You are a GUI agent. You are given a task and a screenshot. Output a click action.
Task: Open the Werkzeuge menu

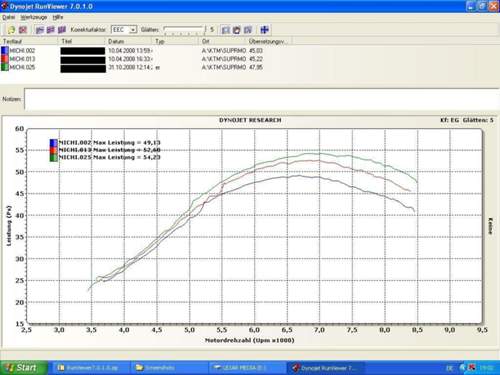click(x=34, y=17)
